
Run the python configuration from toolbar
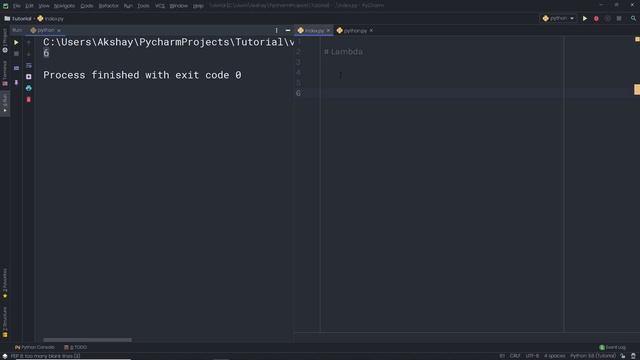(x=585, y=18)
